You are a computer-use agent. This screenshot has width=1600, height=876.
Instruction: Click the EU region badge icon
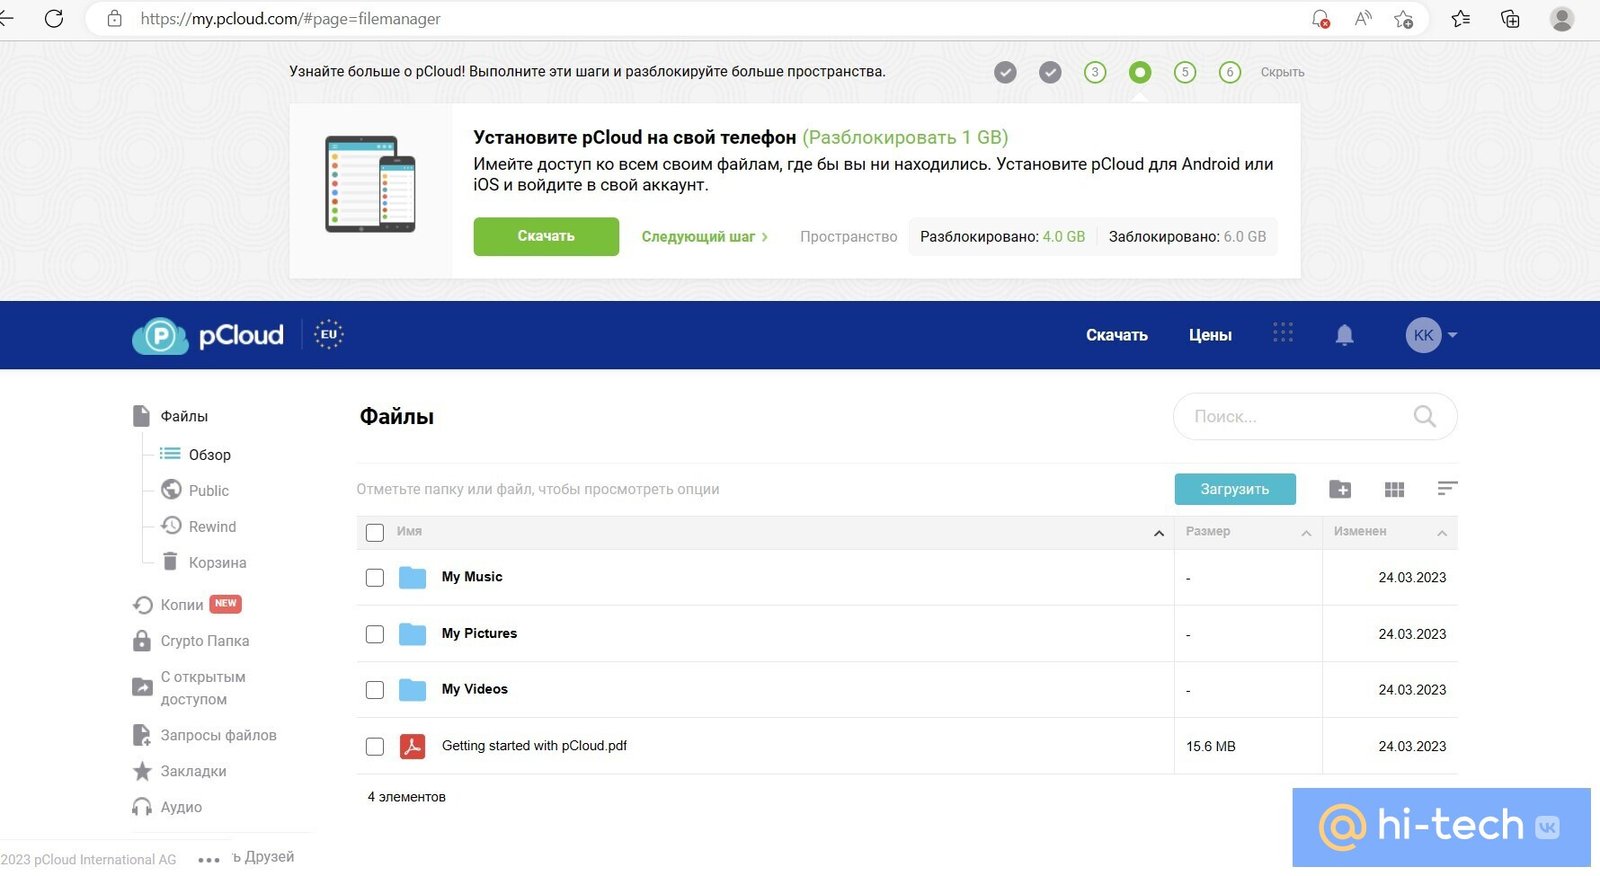click(329, 335)
